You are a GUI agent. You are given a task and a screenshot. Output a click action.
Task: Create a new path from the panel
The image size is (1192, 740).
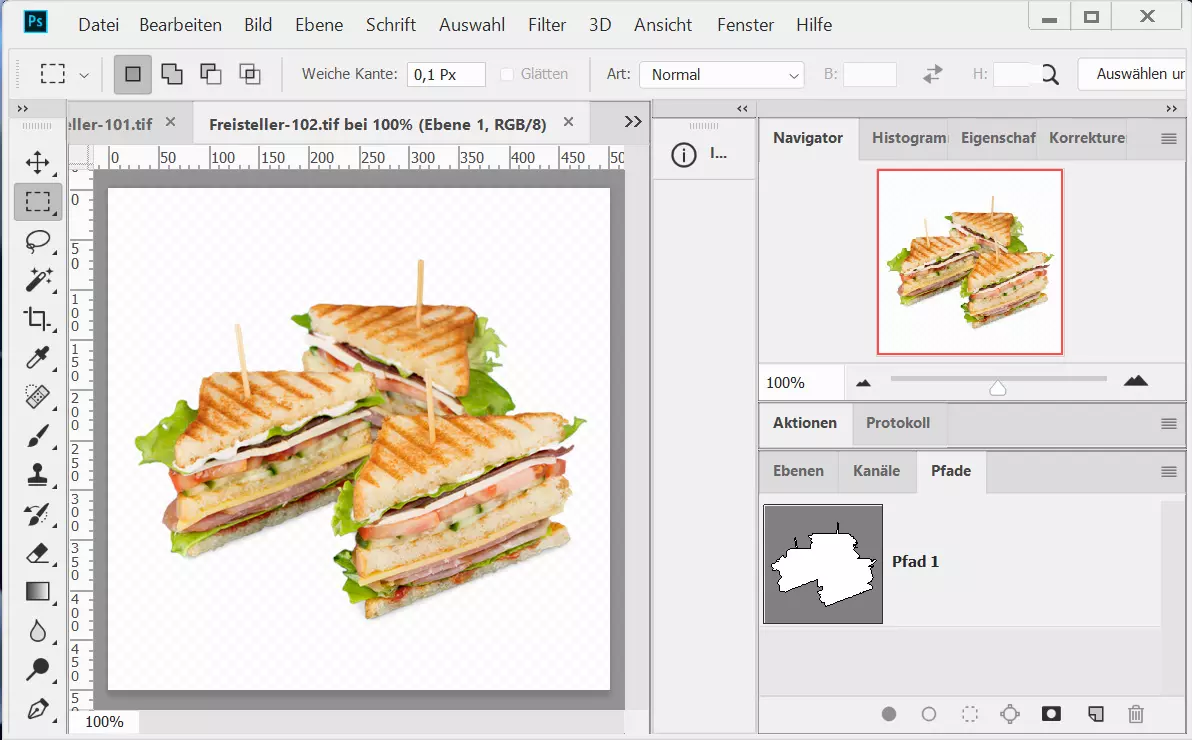[x=1095, y=714]
